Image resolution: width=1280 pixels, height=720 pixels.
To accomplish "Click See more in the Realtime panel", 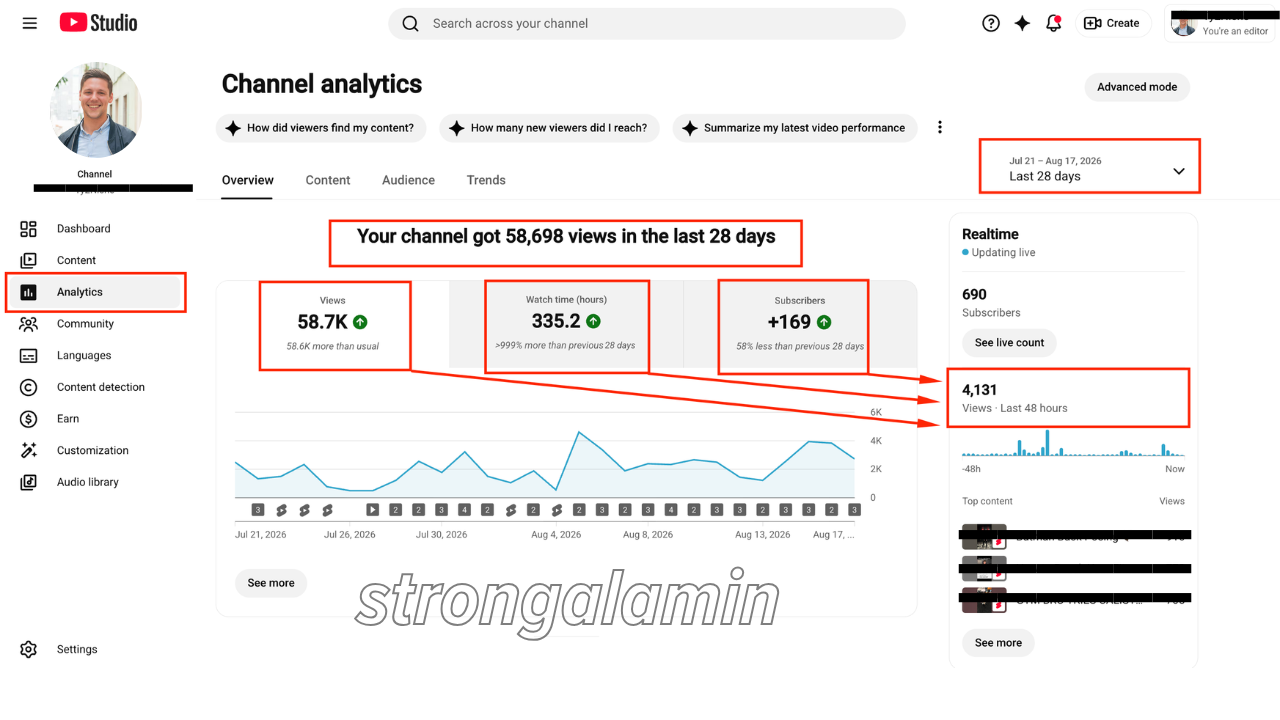I will coord(998,643).
